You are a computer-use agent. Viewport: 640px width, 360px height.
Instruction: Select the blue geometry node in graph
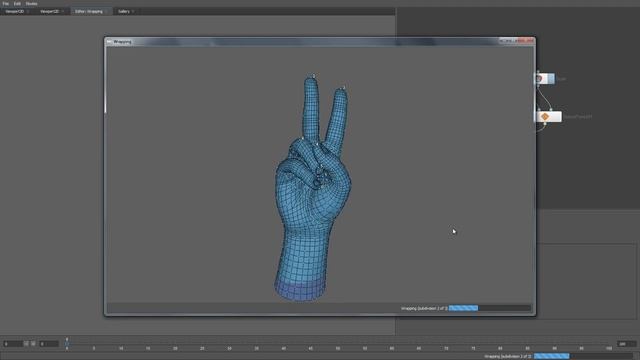546,78
